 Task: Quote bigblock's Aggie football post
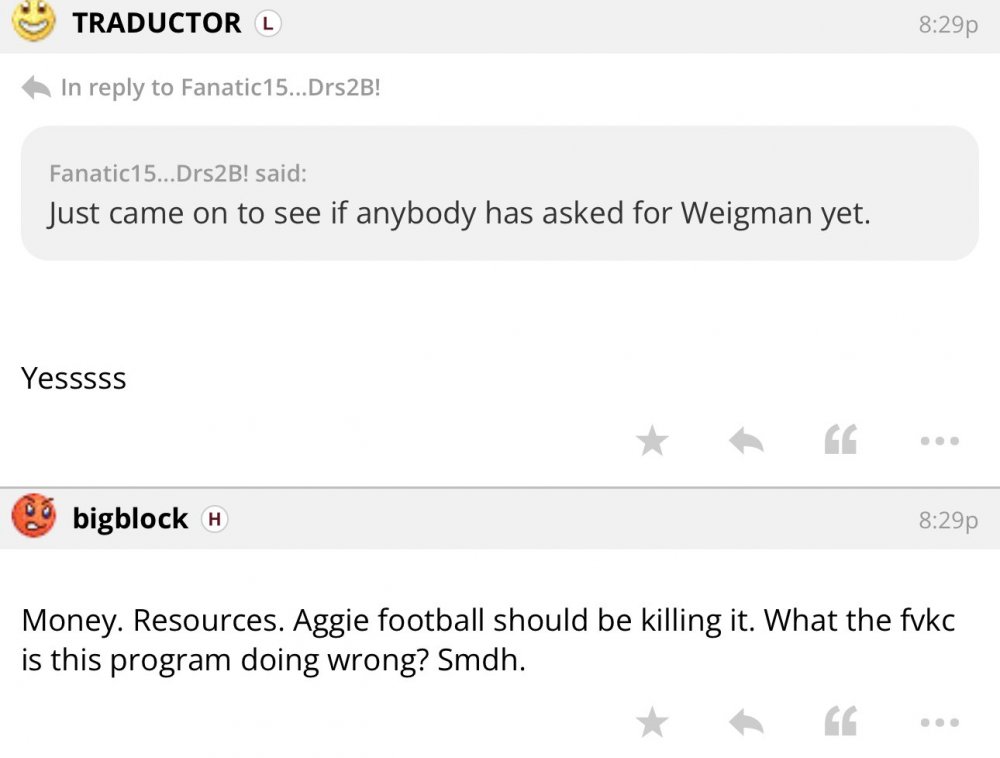click(x=841, y=721)
